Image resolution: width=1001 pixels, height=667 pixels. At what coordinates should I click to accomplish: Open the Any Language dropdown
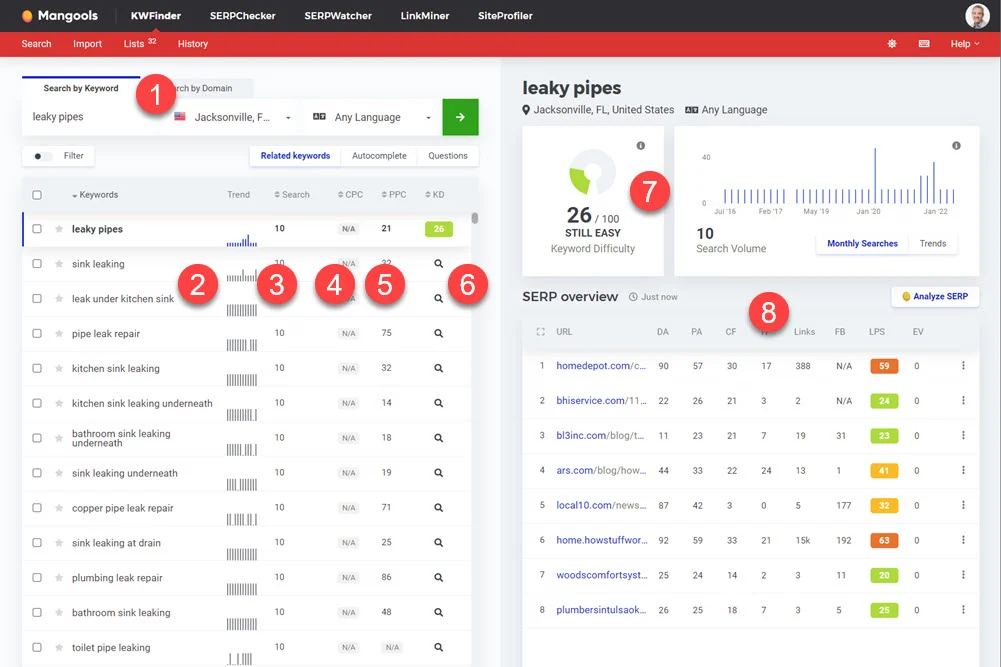pos(370,117)
